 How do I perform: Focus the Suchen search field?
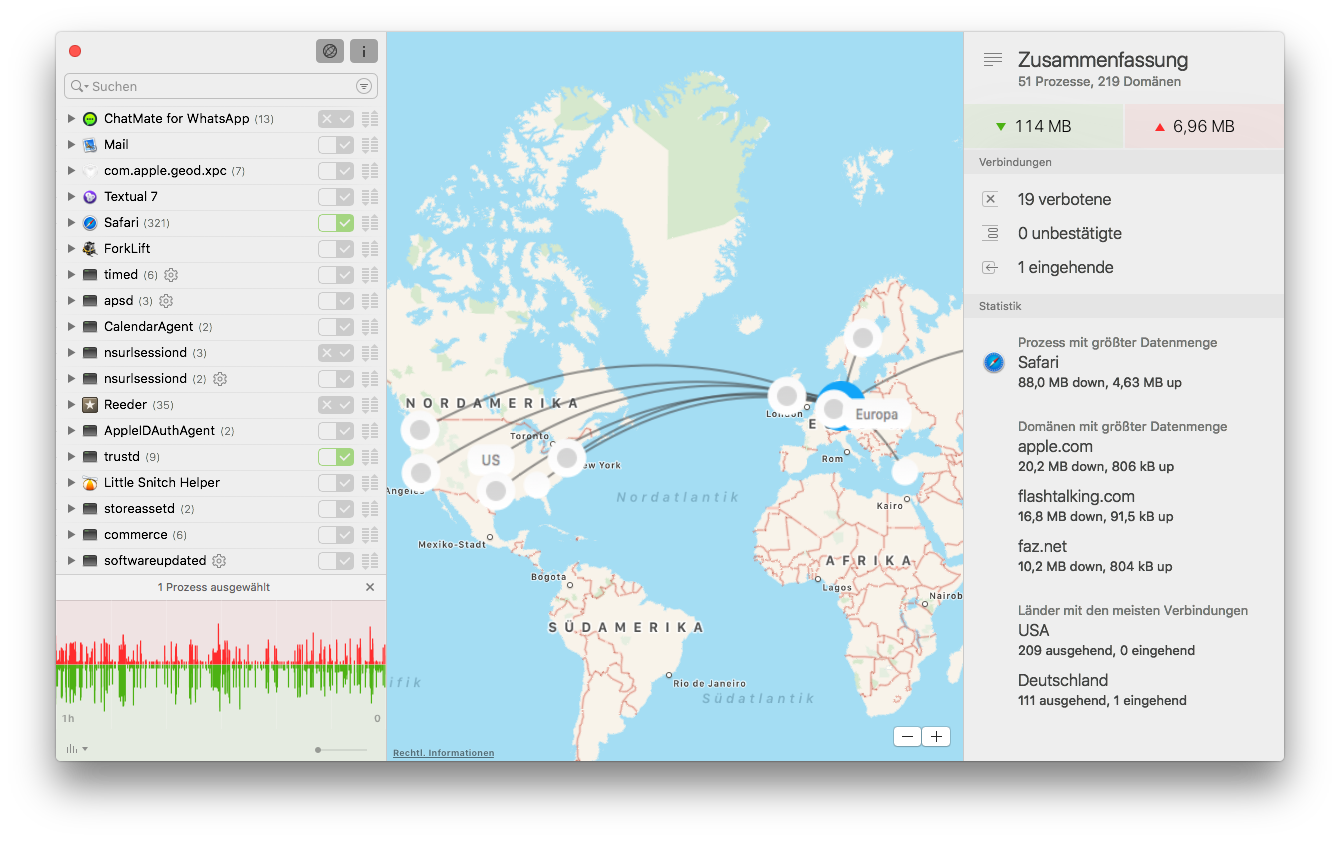pyautogui.click(x=221, y=86)
